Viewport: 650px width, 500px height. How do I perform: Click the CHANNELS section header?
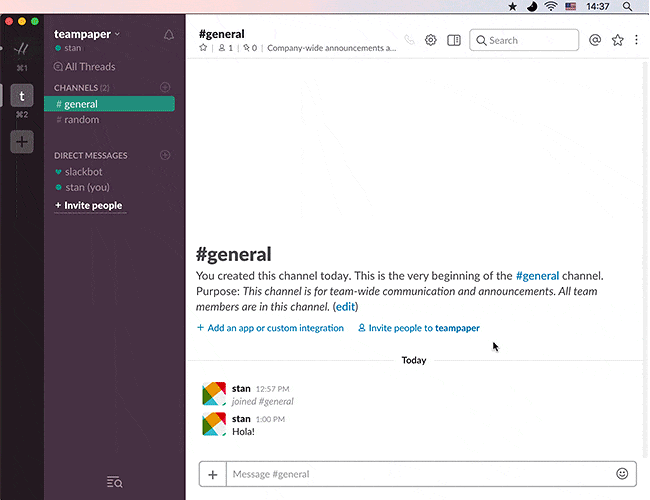click(82, 87)
